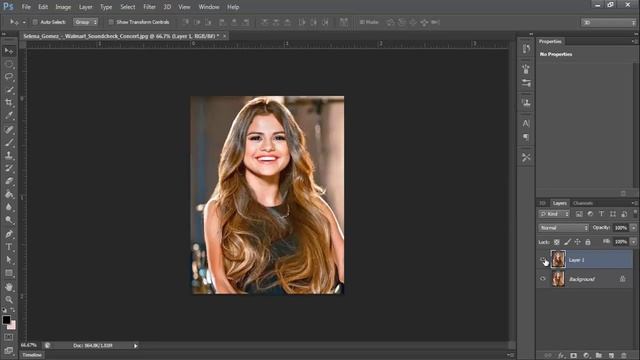This screenshot has height=360, width=640.
Task: Select the Eyedropper tool
Action: coord(9,116)
